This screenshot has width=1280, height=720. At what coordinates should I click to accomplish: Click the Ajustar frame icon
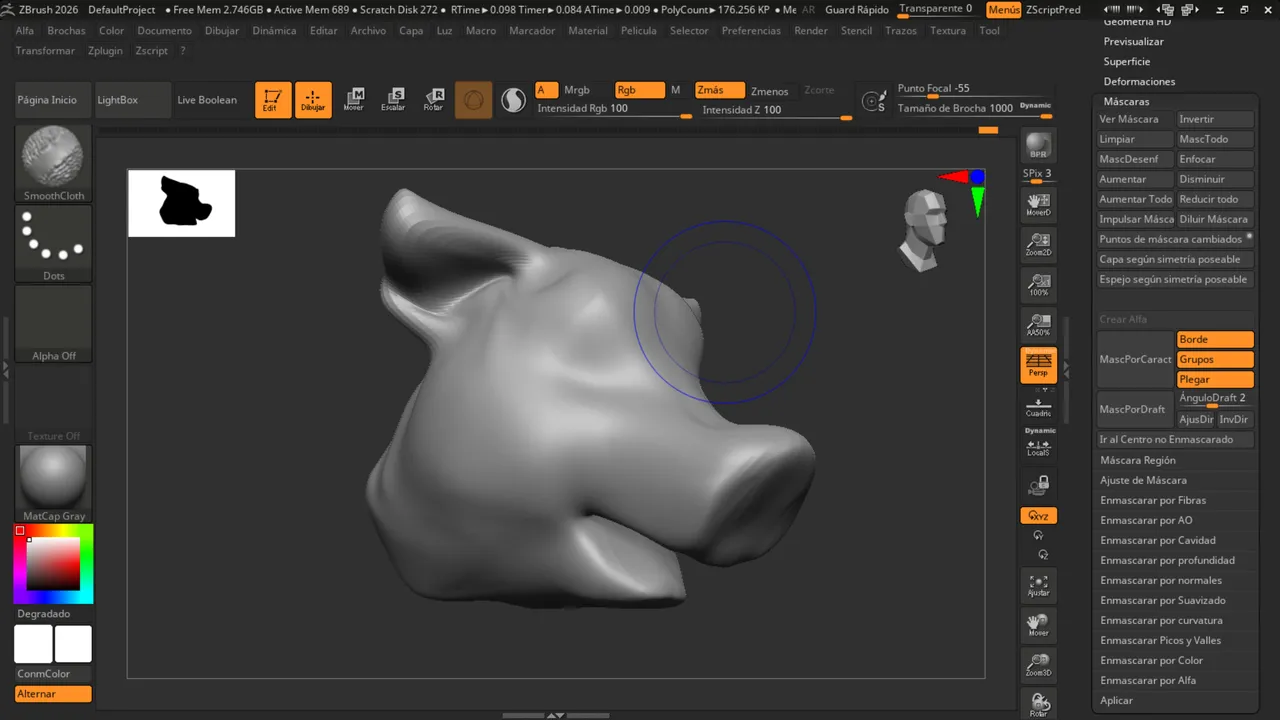[x=1039, y=585]
